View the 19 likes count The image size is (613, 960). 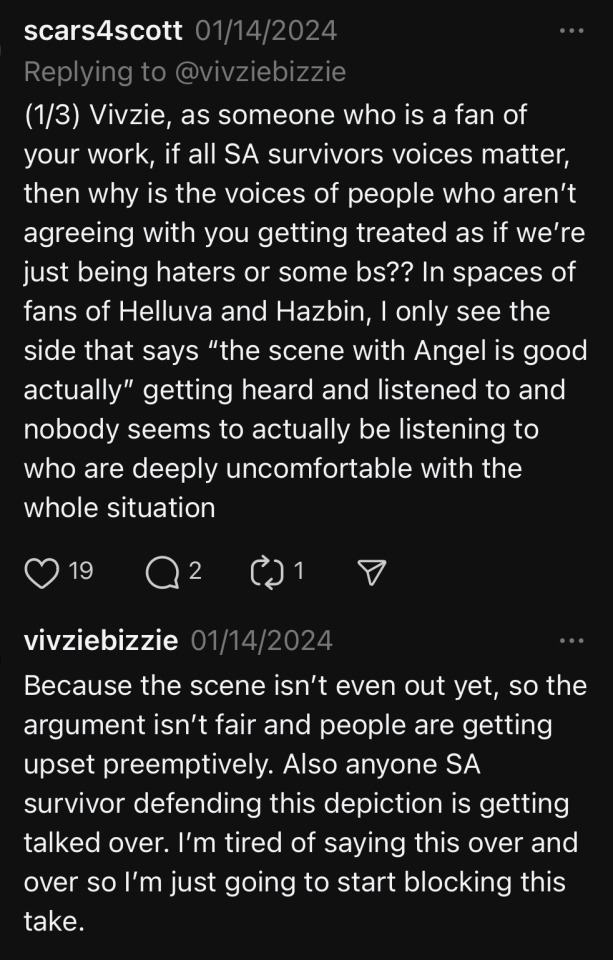pos(81,571)
